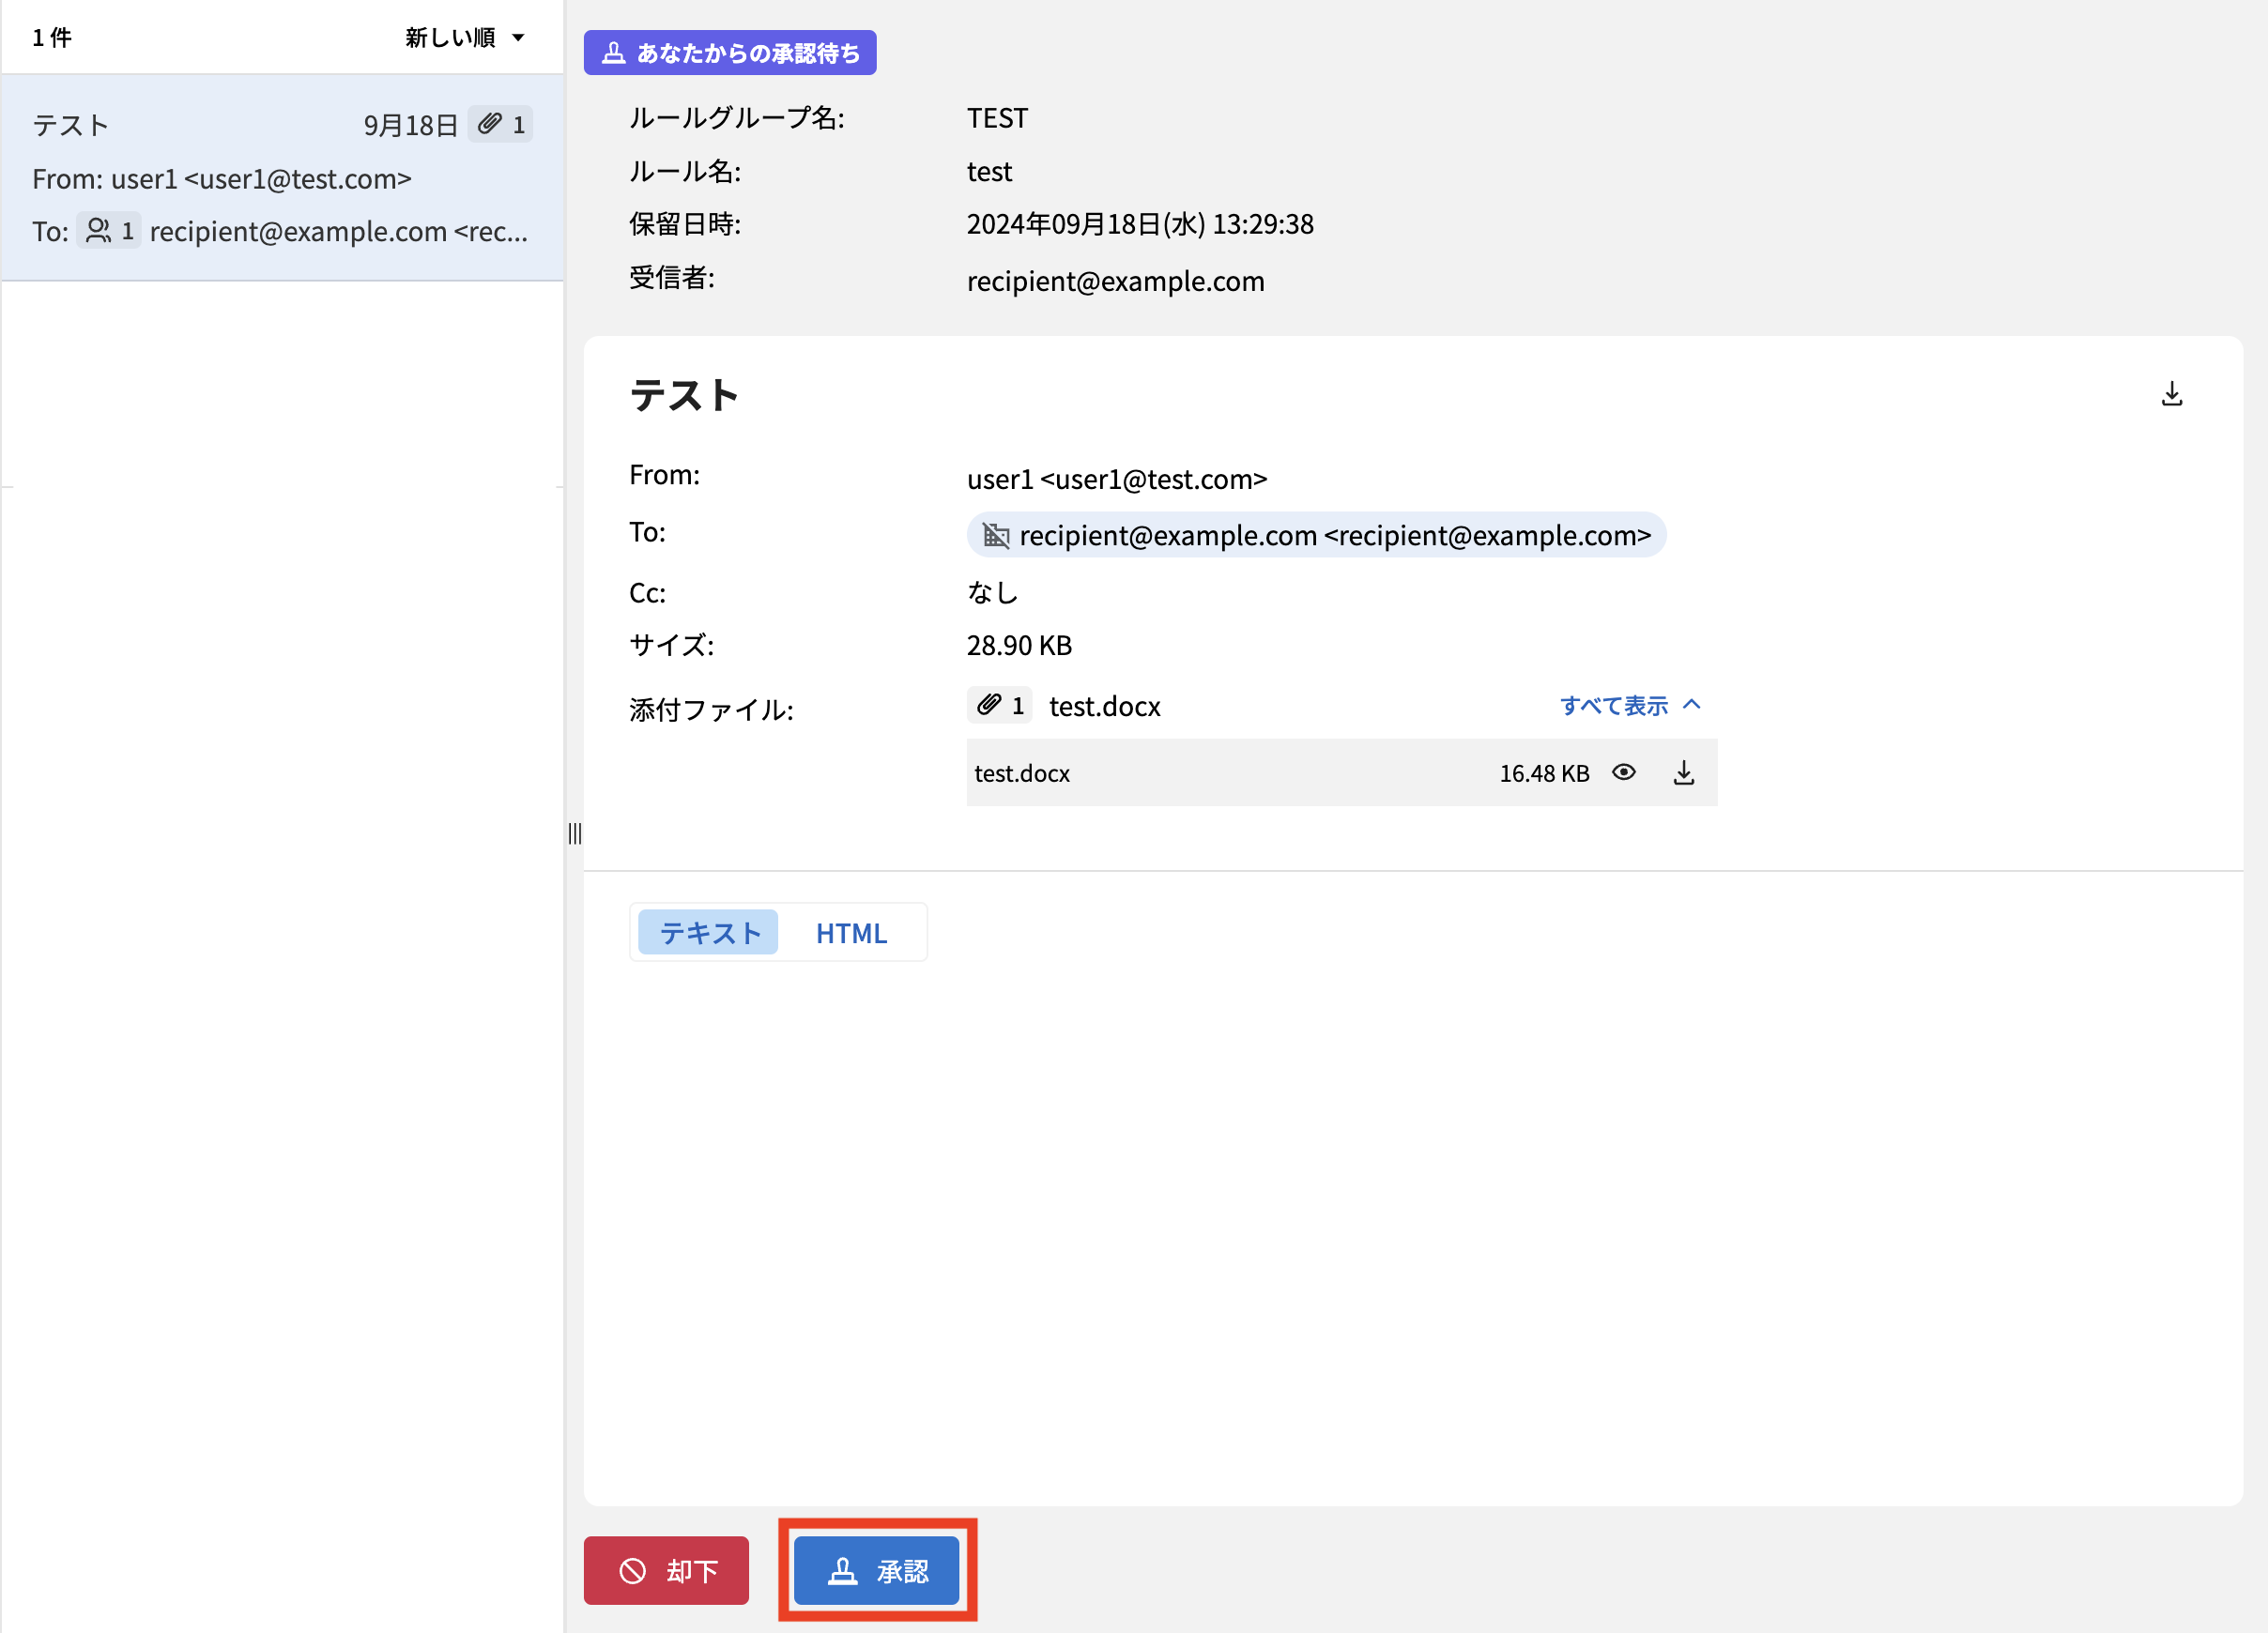Click the test.docx file row name
This screenshot has width=2268, height=1633.
[1022, 773]
